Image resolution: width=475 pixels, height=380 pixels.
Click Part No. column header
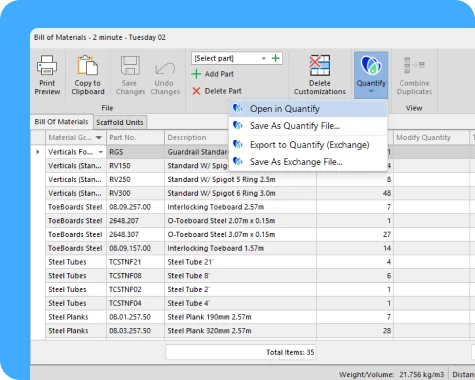[x=135, y=137]
